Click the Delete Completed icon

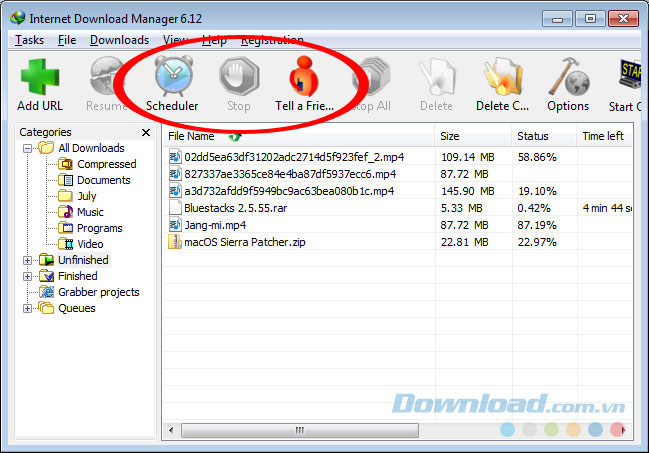tap(502, 77)
